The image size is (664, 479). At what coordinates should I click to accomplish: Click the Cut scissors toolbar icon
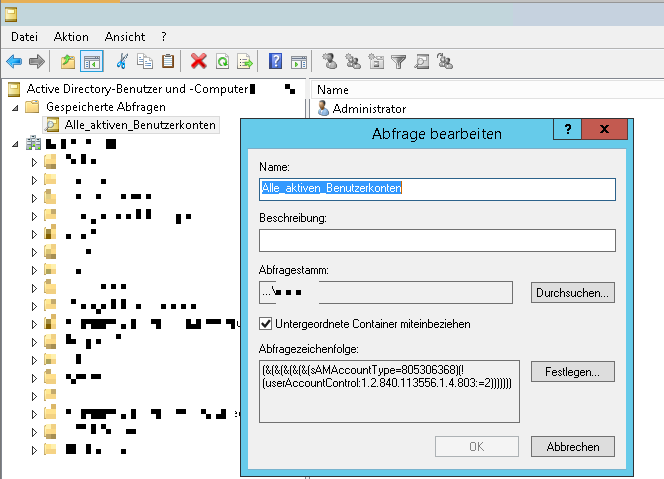click(122, 62)
